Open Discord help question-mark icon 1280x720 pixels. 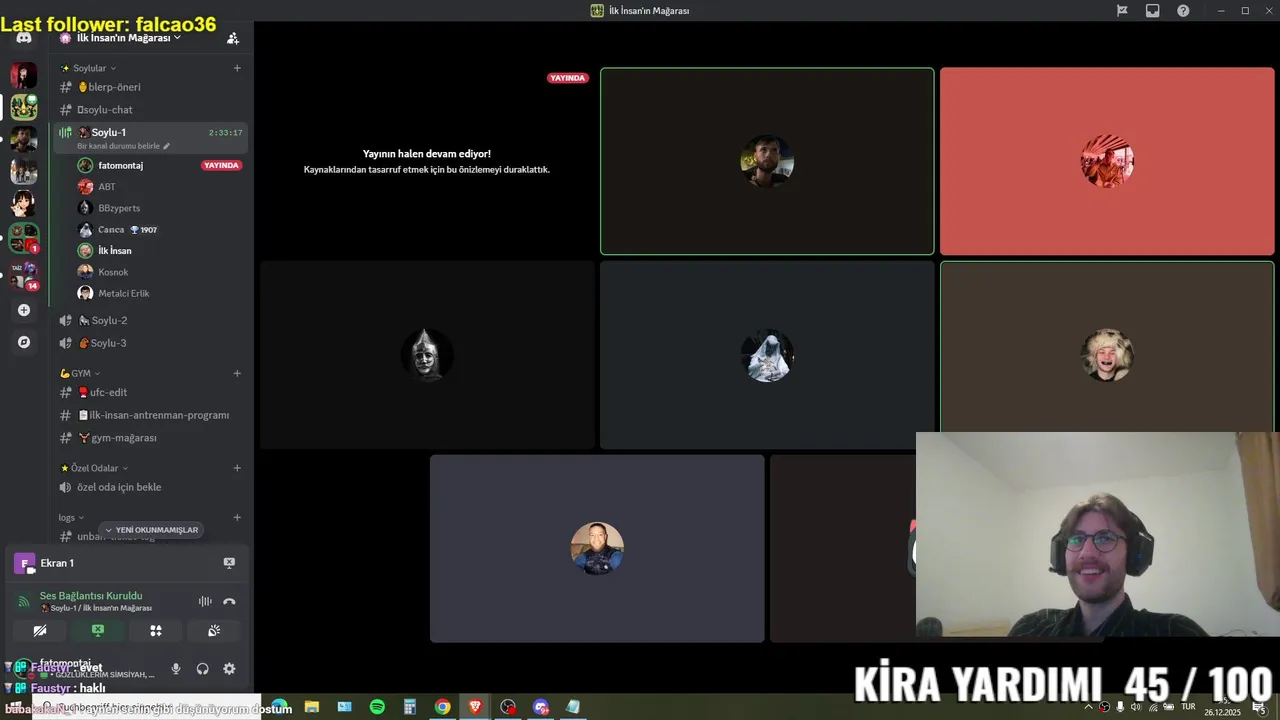1183,11
